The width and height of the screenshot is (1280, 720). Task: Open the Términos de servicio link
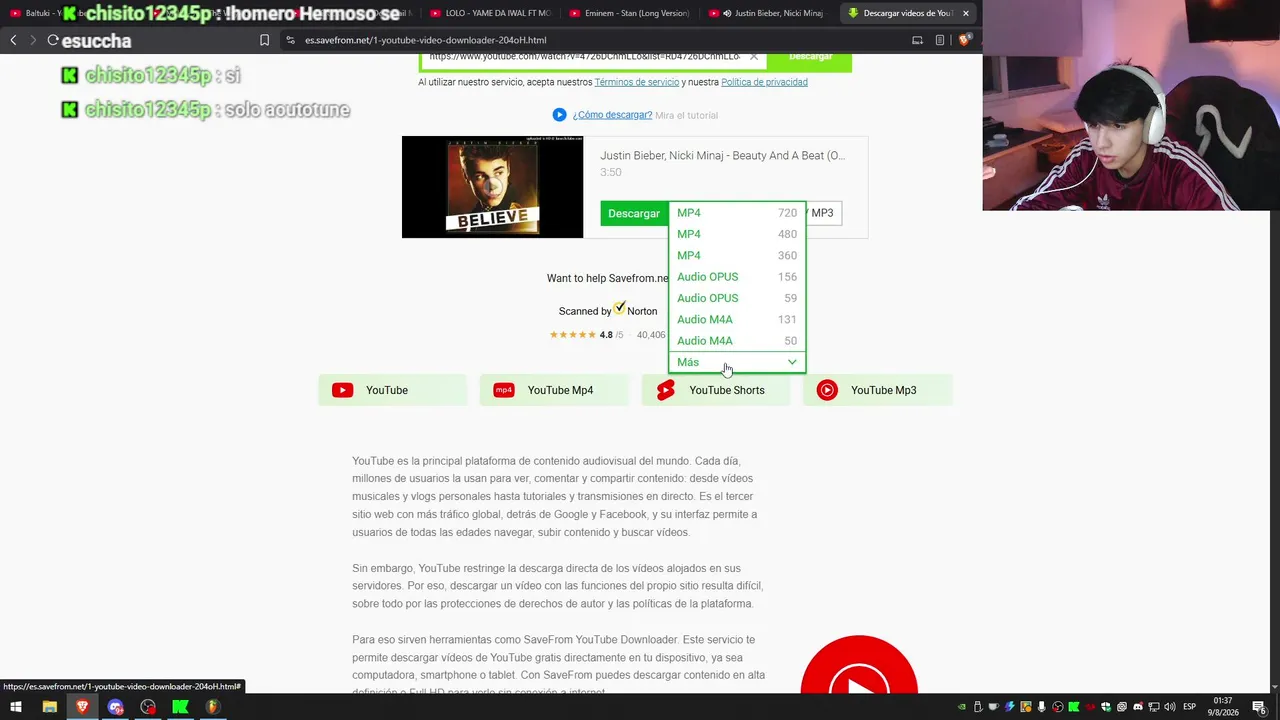click(637, 82)
